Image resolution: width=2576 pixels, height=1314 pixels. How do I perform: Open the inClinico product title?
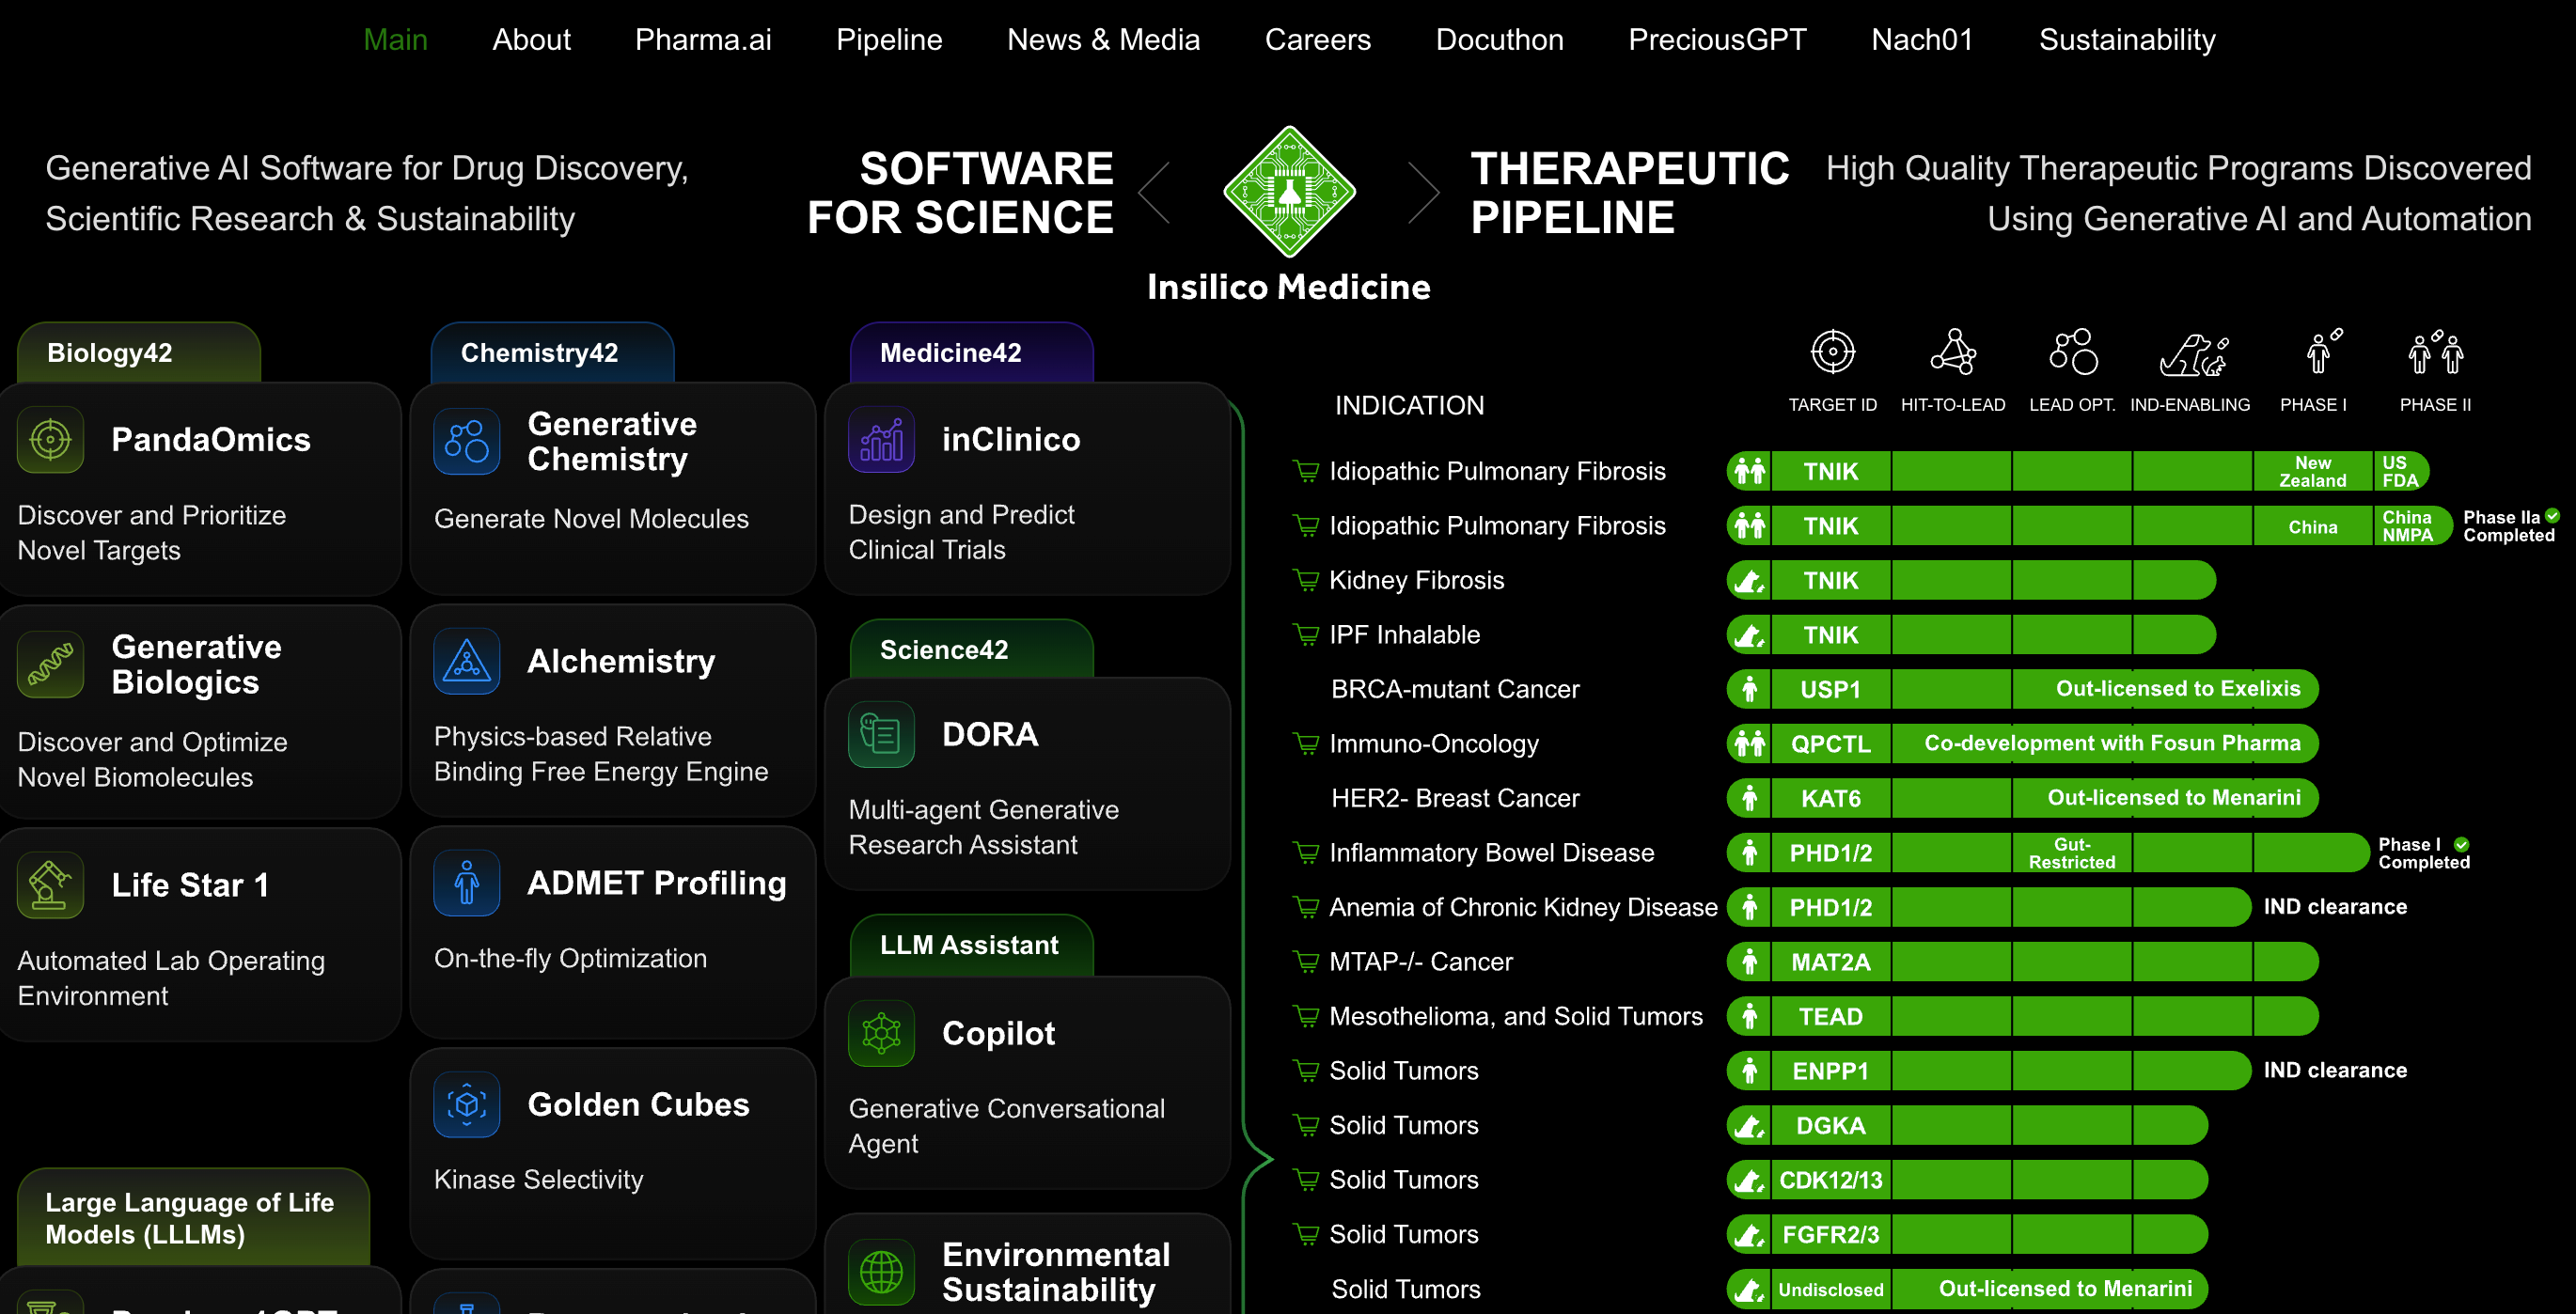click(1011, 439)
